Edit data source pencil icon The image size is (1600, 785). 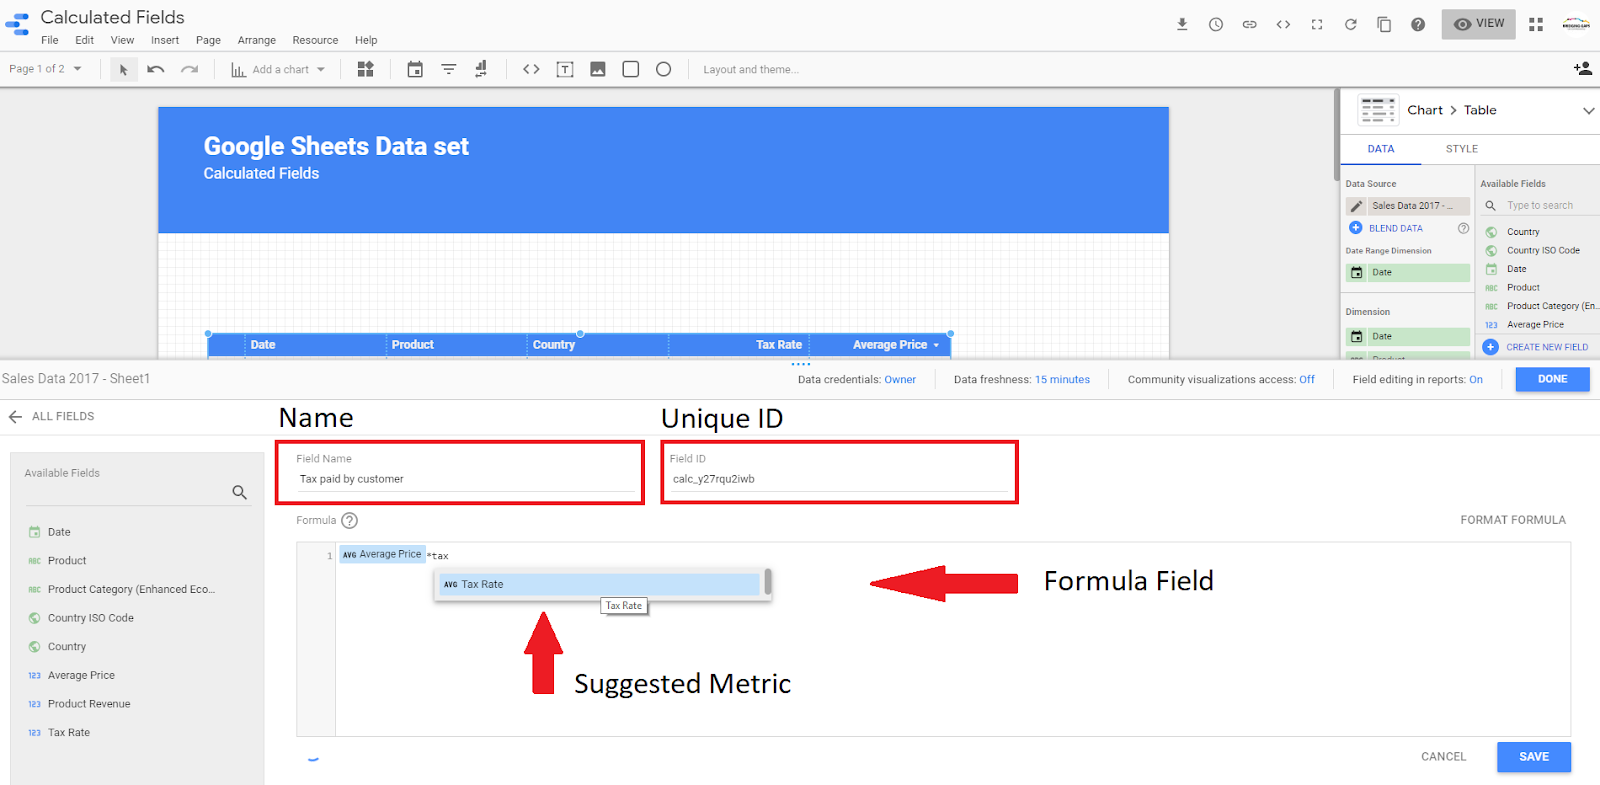[x=1357, y=206]
